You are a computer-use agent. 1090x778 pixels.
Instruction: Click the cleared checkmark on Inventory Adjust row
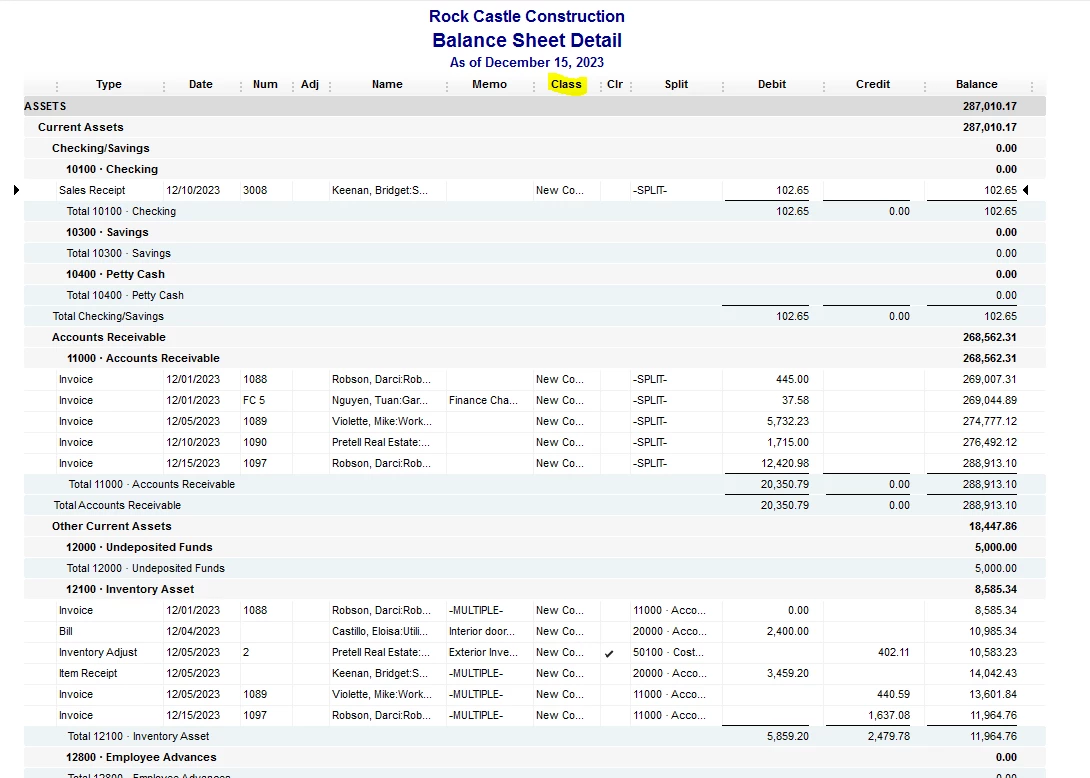[x=609, y=654]
